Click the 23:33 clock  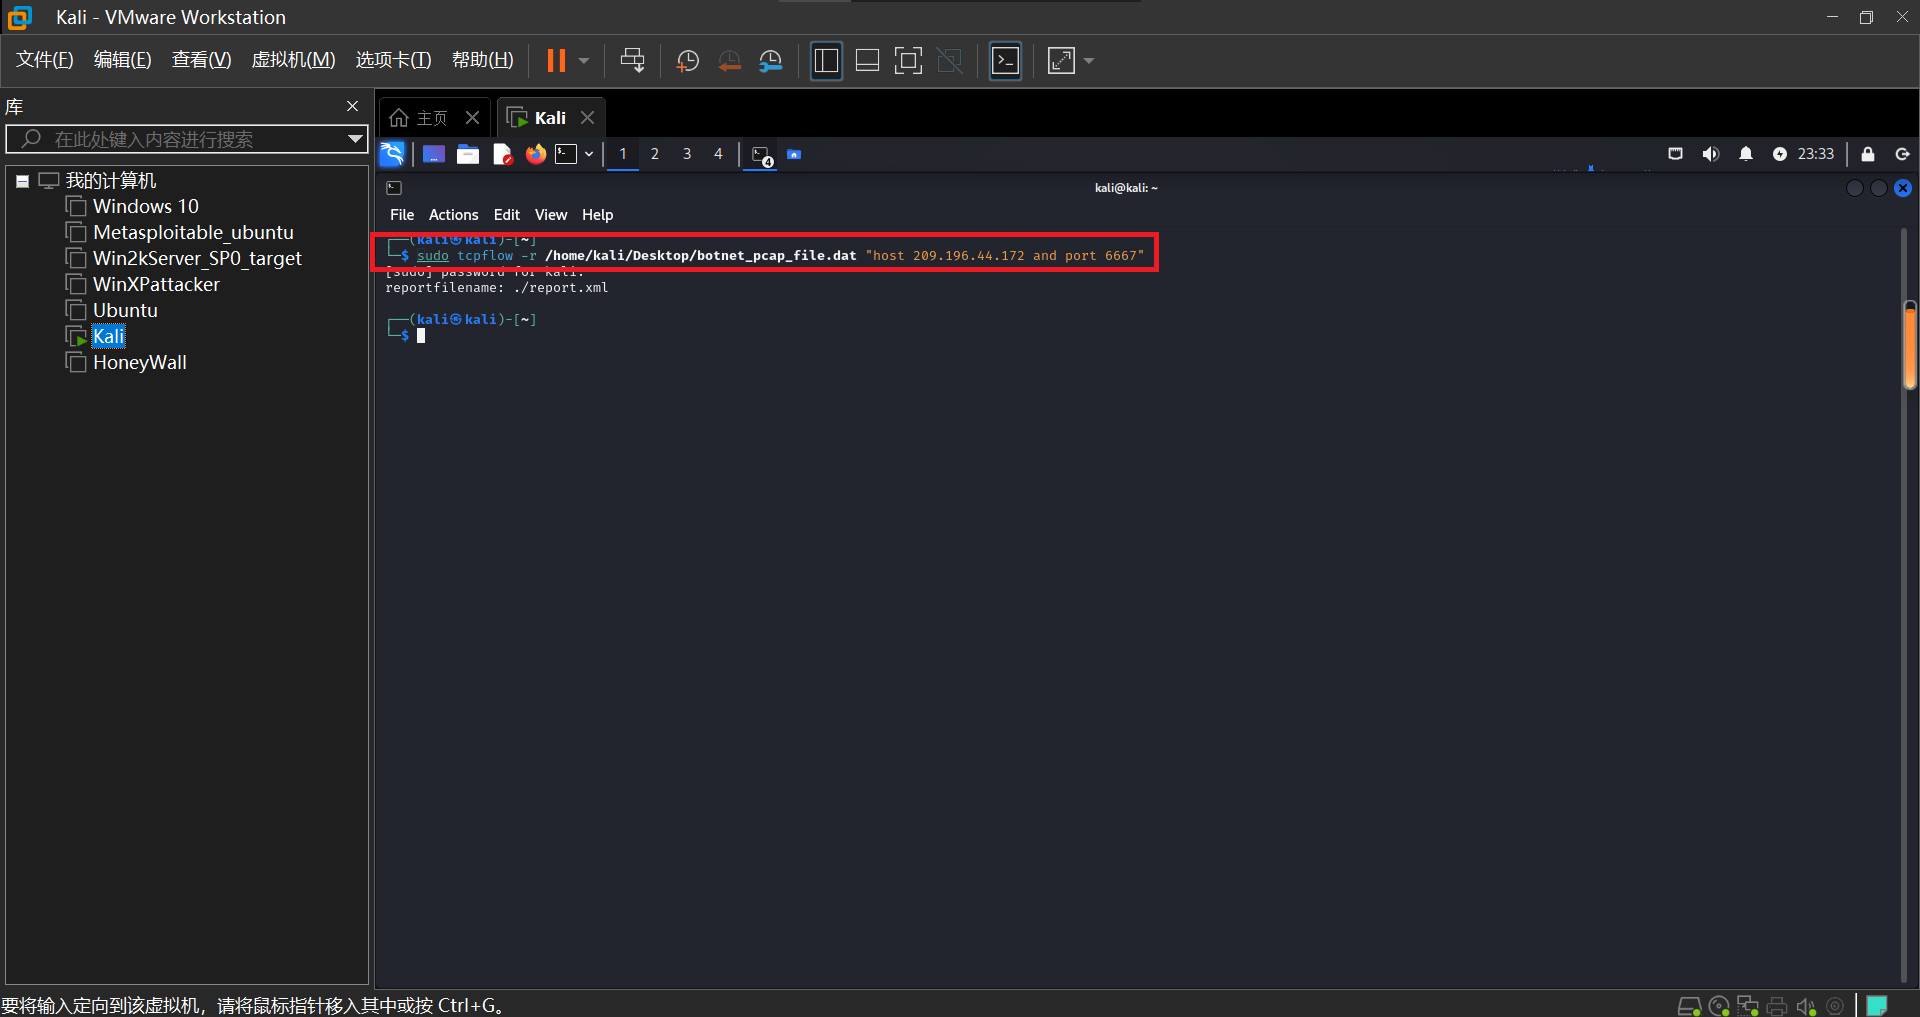1816,154
